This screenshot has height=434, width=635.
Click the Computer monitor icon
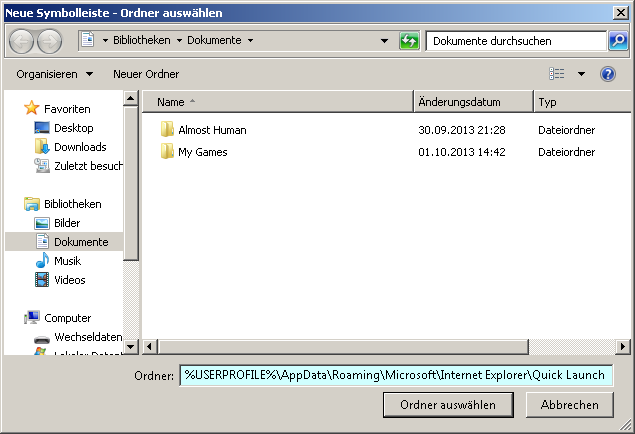coord(32,318)
